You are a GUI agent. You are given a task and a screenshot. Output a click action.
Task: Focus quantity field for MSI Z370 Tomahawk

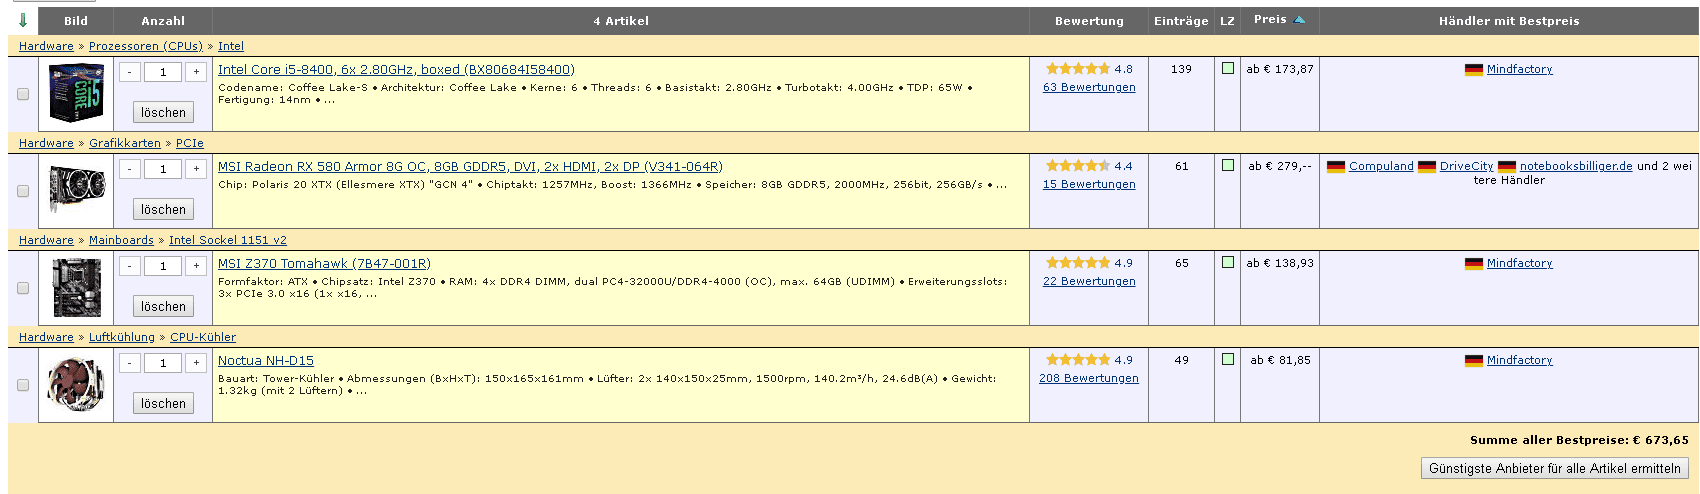tap(163, 266)
